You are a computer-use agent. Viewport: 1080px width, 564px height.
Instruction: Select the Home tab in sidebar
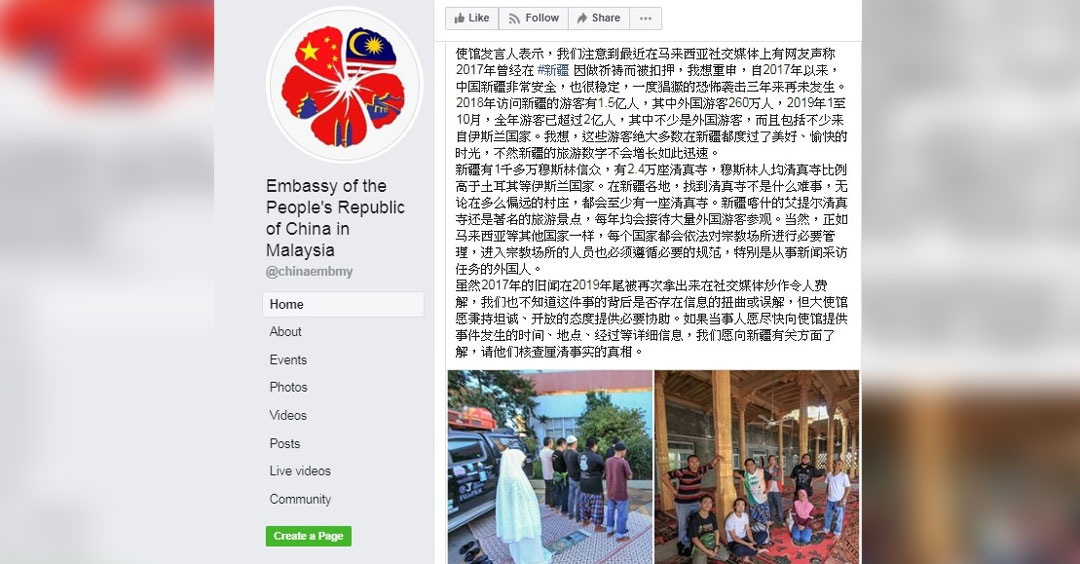343,304
